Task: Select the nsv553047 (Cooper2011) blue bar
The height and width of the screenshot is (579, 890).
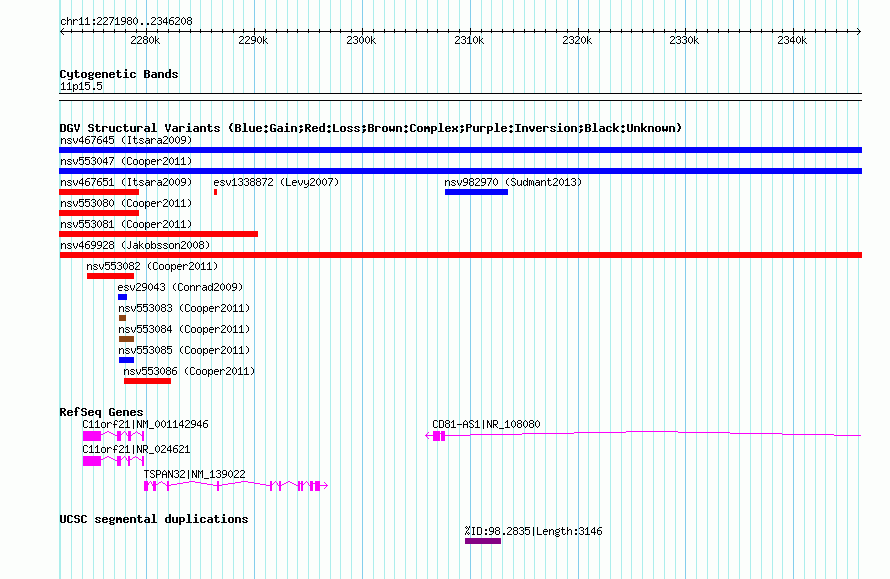Action: pos(460,171)
